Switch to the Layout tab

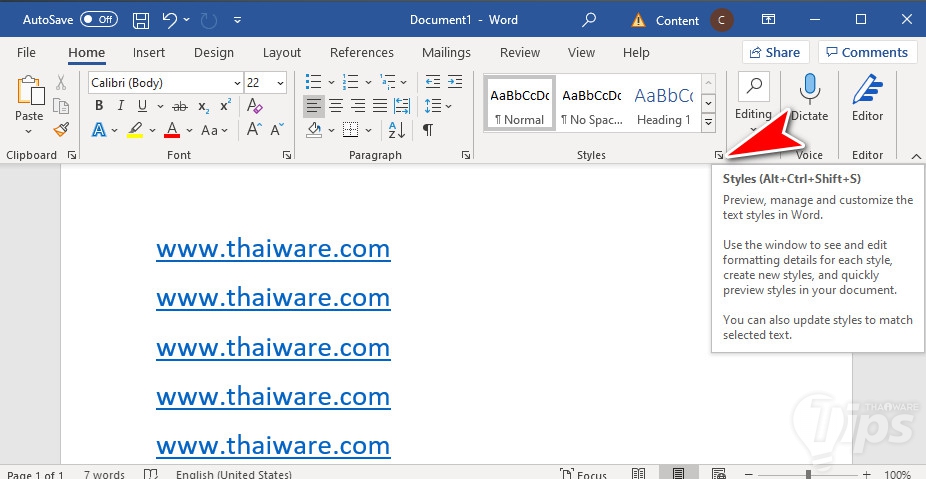[x=282, y=53]
